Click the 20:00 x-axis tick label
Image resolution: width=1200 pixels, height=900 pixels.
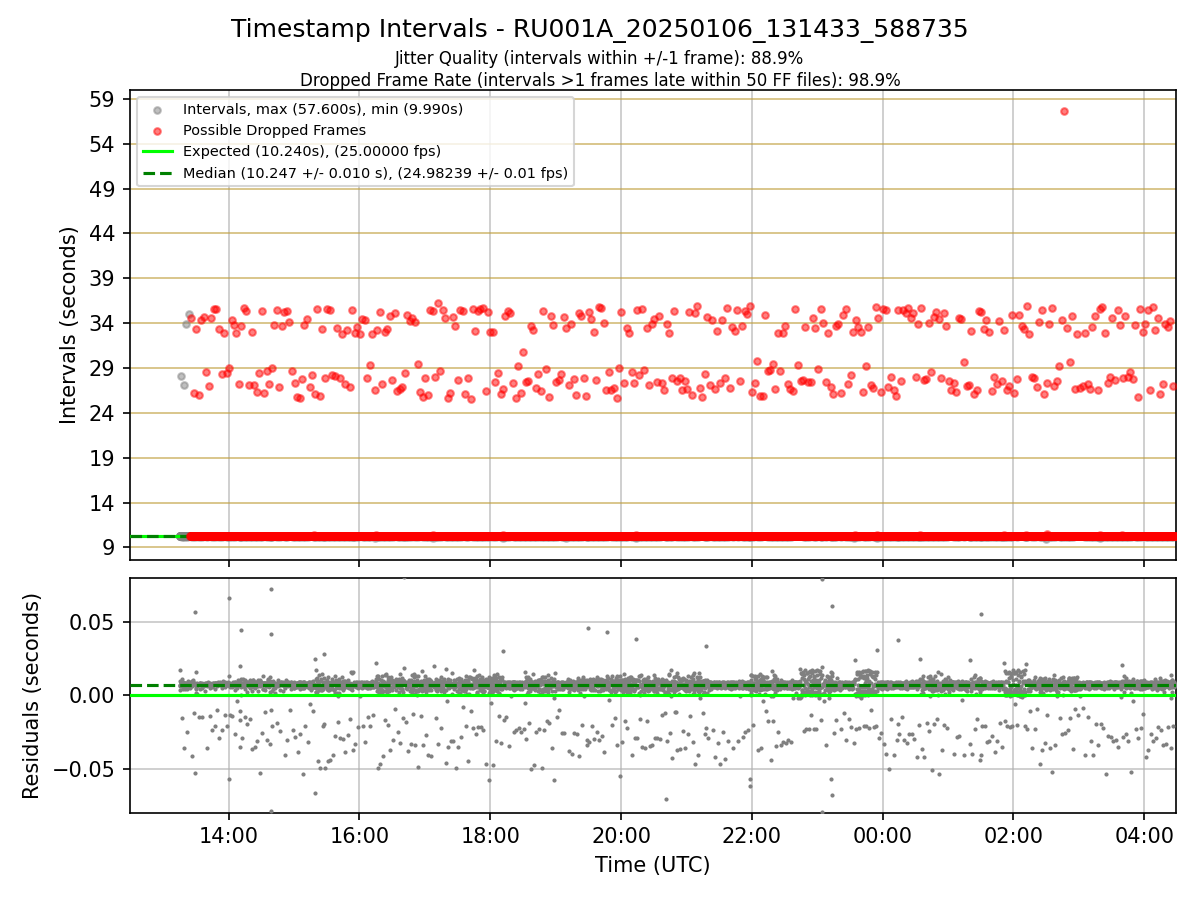621,834
